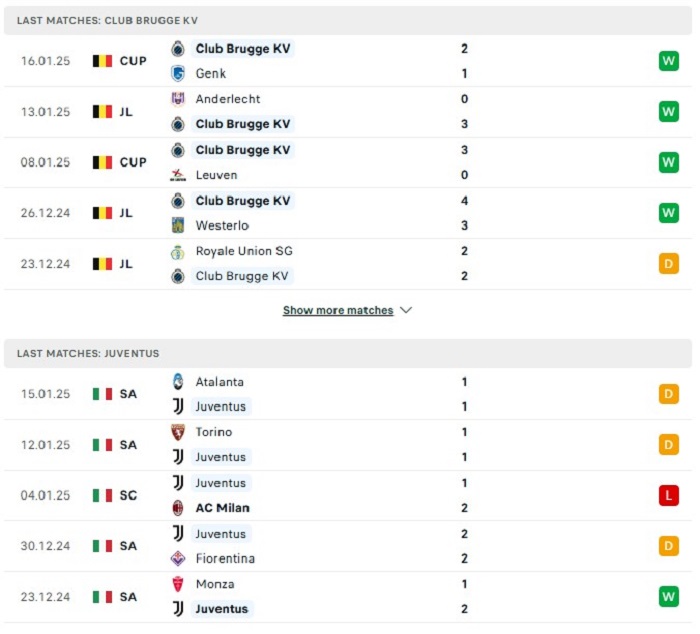Click the Westerlo team crest

pos(178,225)
